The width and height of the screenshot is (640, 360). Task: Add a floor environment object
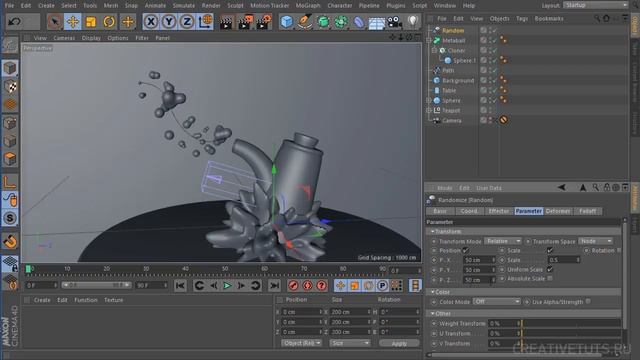376,22
